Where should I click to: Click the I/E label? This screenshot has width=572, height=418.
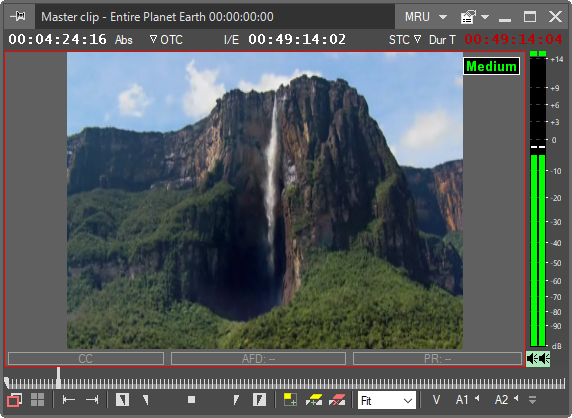pos(231,40)
